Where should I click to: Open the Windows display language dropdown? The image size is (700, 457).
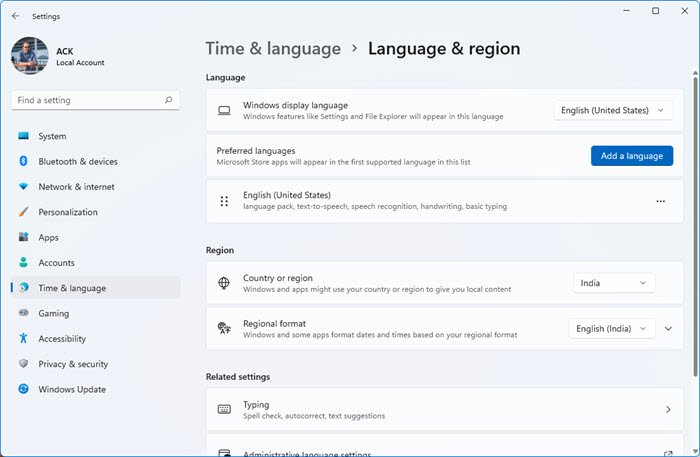point(613,110)
